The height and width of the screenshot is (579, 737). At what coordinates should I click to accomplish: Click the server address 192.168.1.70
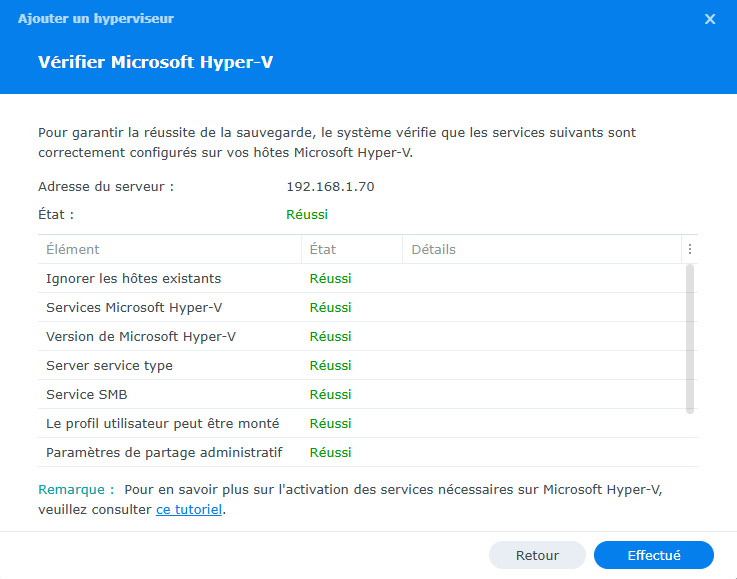(x=330, y=187)
